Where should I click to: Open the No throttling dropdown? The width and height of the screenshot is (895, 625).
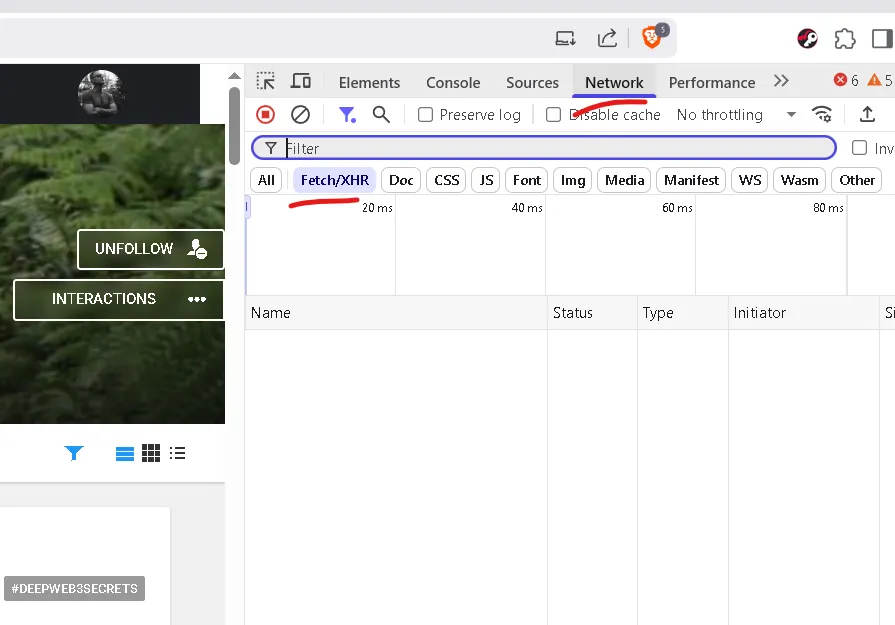[736, 115]
